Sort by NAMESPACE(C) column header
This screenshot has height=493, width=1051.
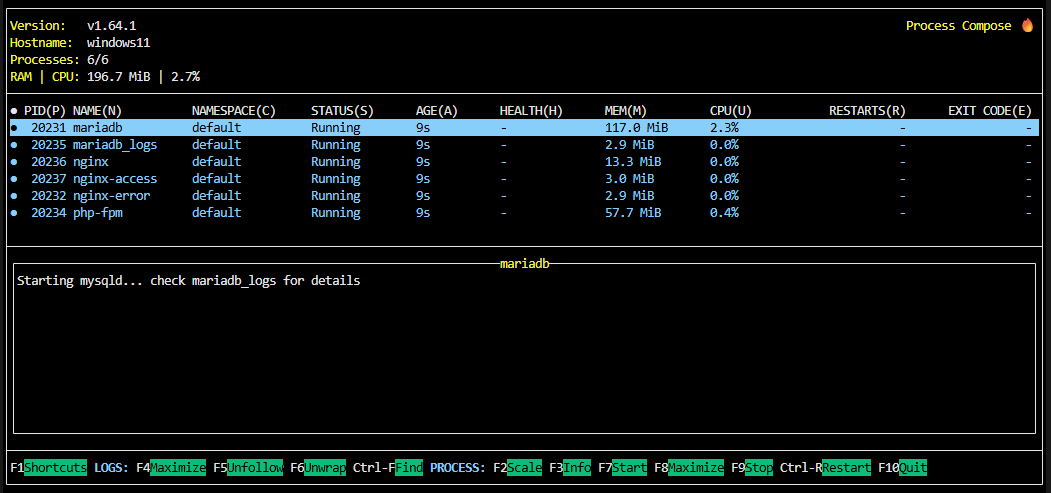click(x=234, y=111)
